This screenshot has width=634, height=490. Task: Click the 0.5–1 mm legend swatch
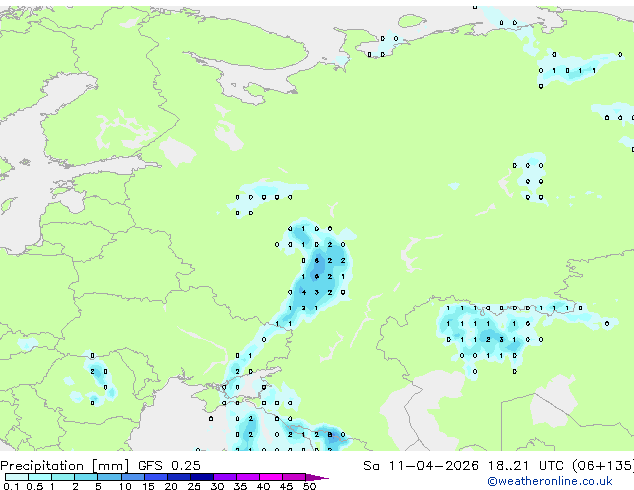click(x=40, y=477)
